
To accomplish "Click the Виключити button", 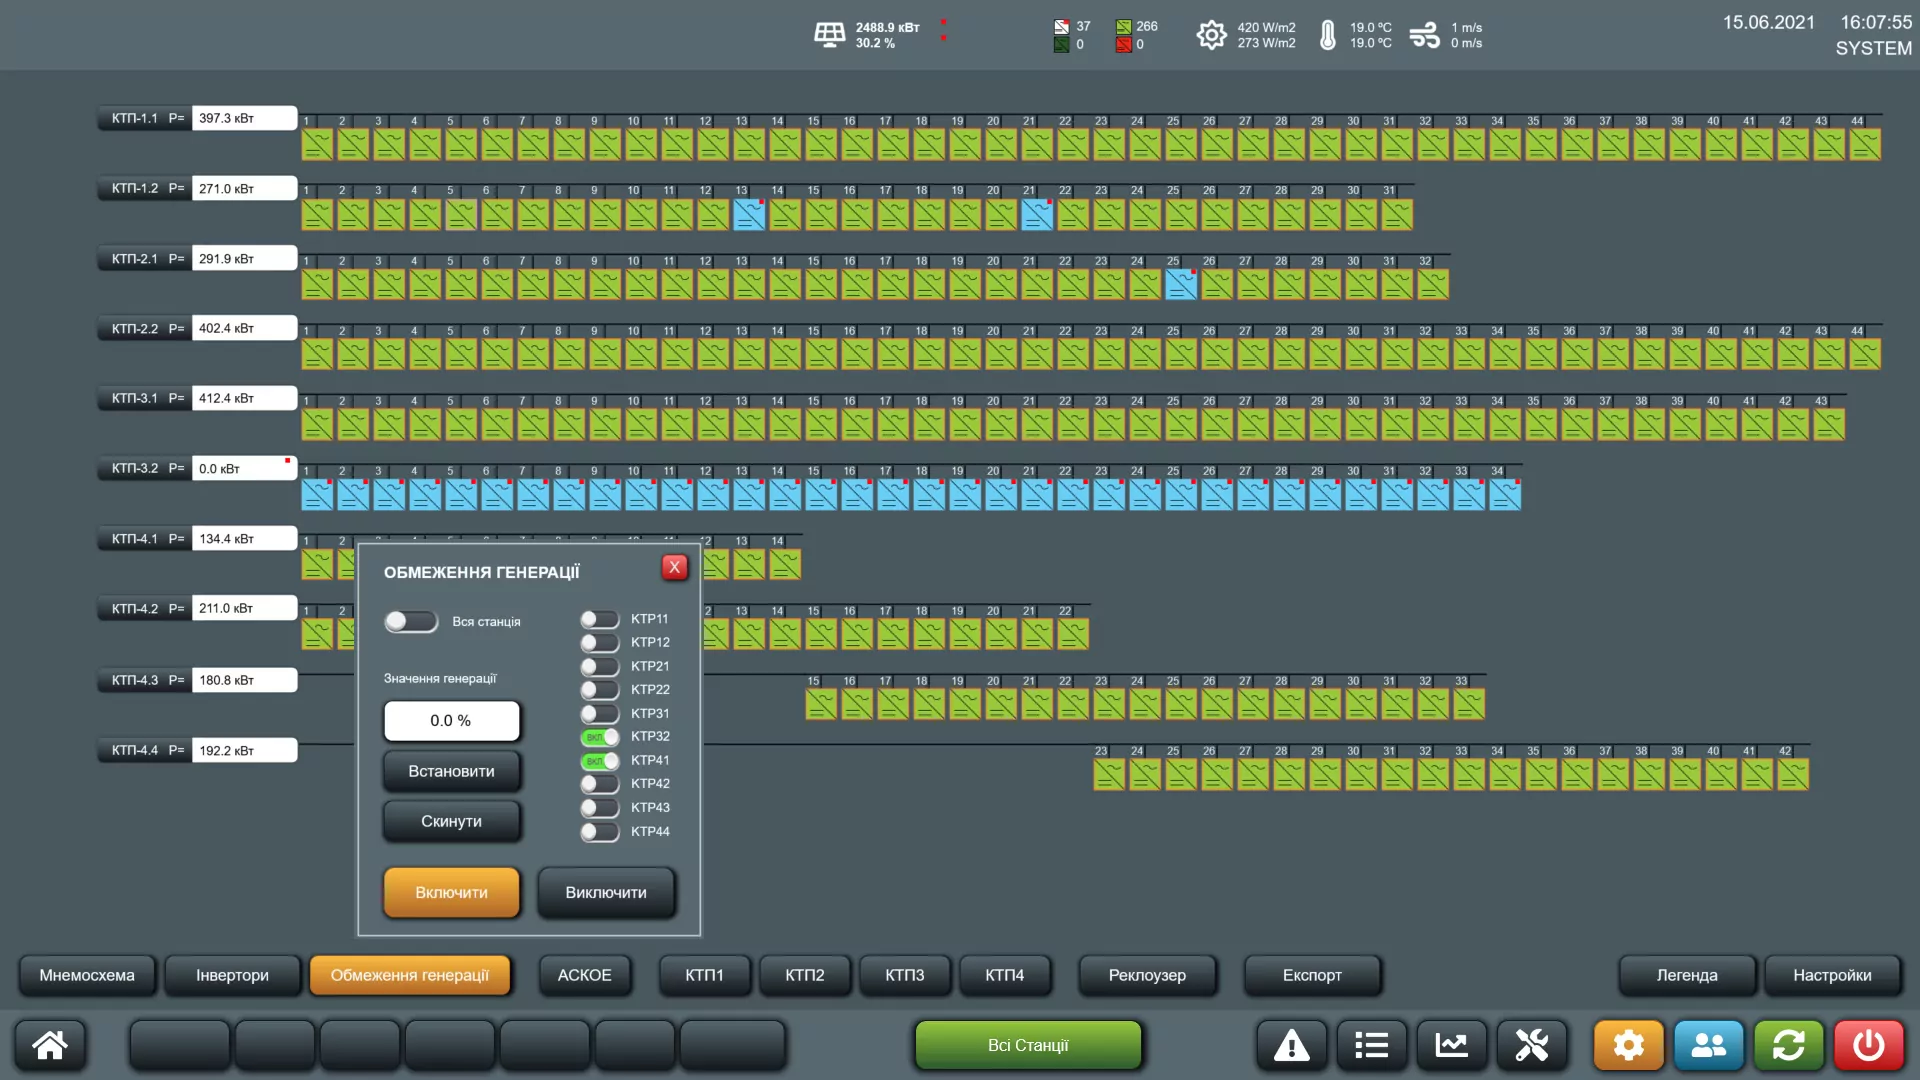I will tap(606, 892).
